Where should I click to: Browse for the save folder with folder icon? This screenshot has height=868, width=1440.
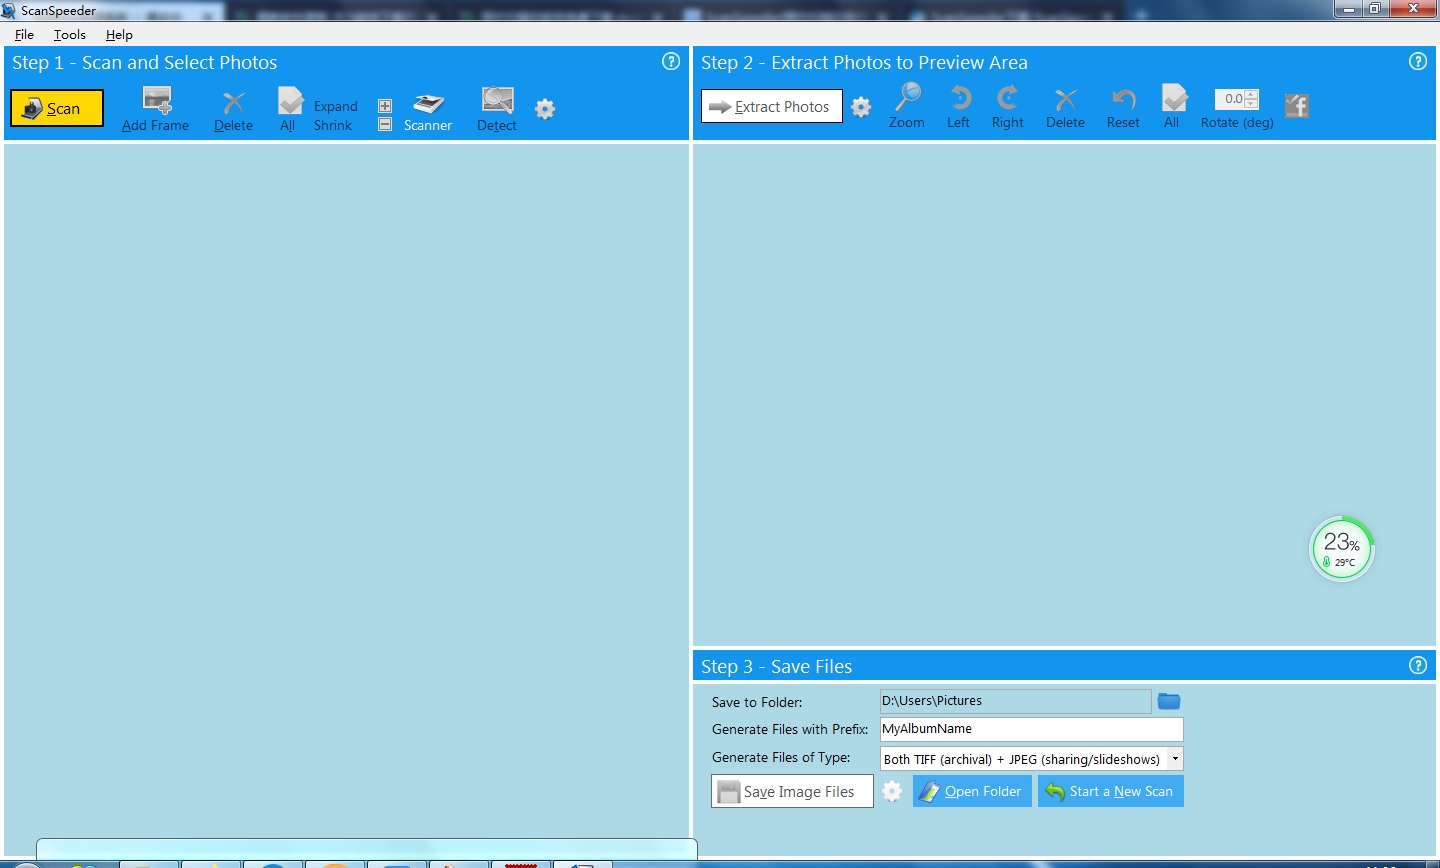click(1168, 701)
